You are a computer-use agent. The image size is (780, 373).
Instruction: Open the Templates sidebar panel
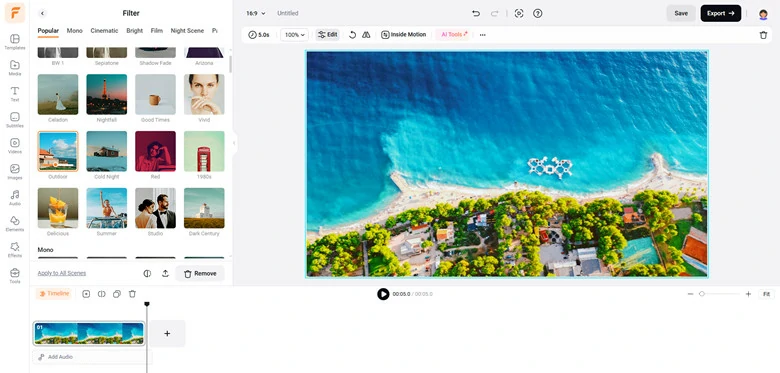point(15,42)
